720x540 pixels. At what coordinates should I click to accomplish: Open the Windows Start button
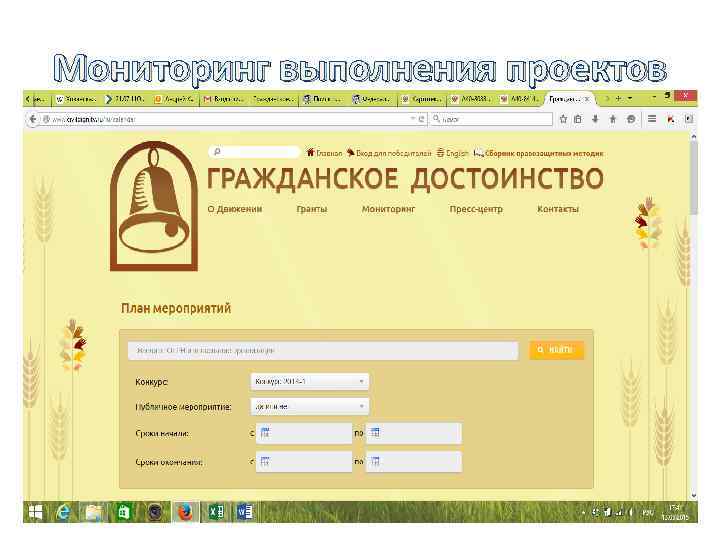(36, 512)
